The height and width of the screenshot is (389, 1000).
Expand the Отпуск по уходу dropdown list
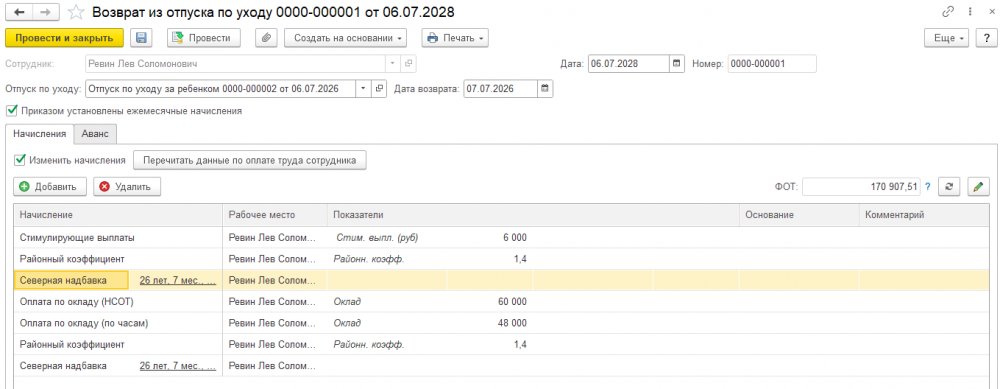tap(364, 89)
